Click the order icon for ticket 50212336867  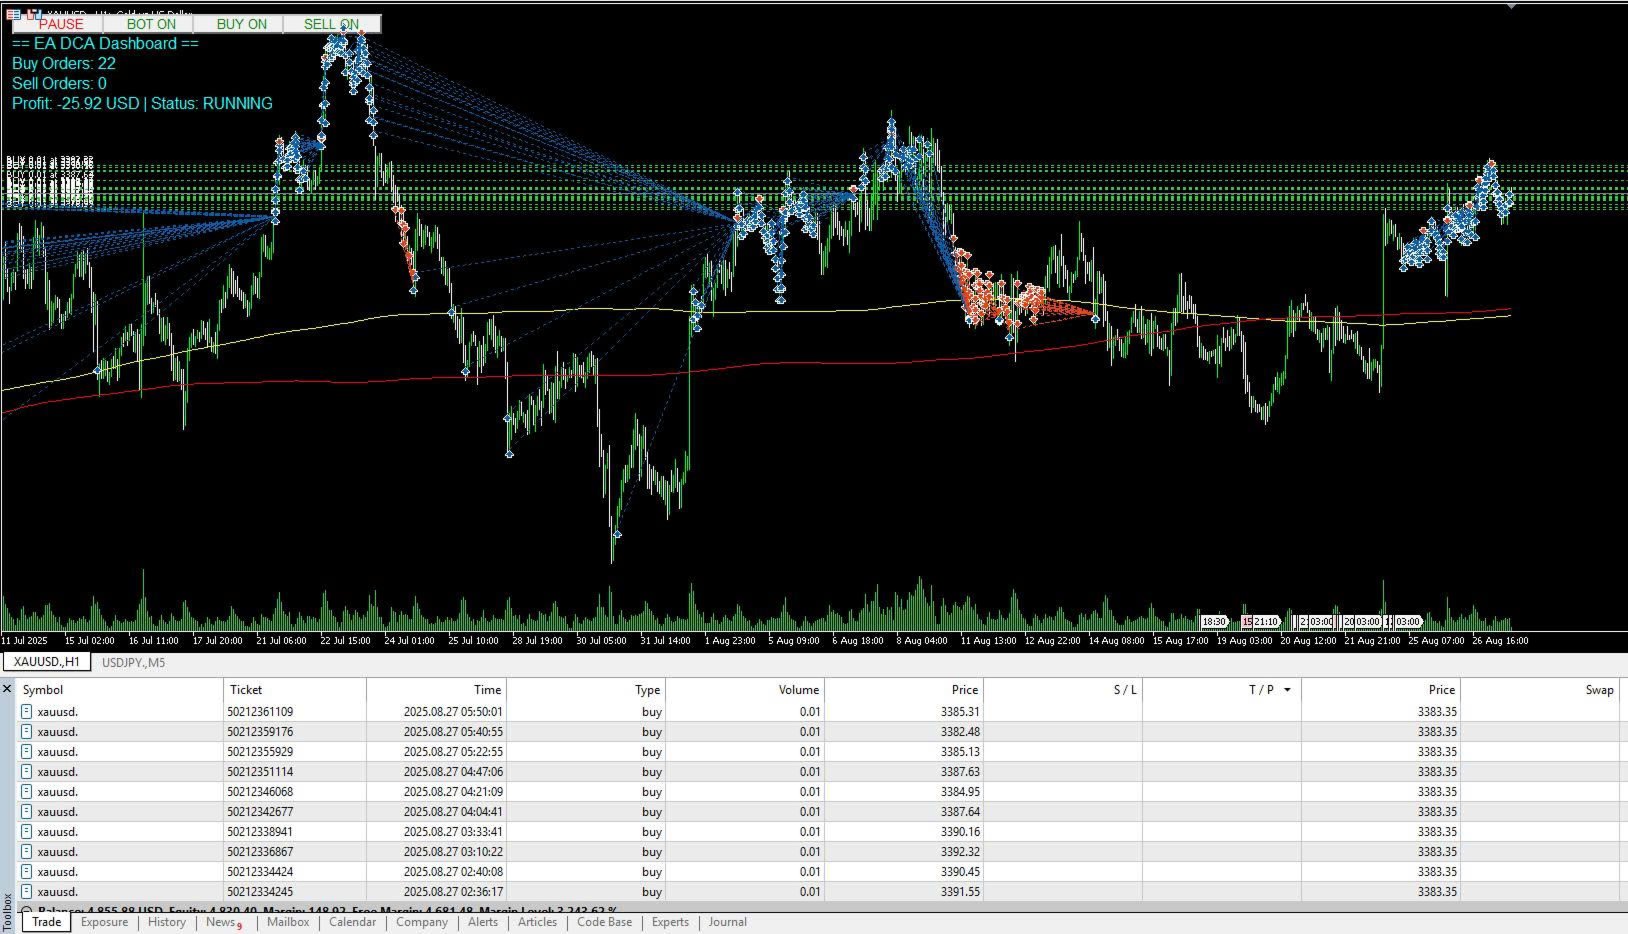pos(27,852)
